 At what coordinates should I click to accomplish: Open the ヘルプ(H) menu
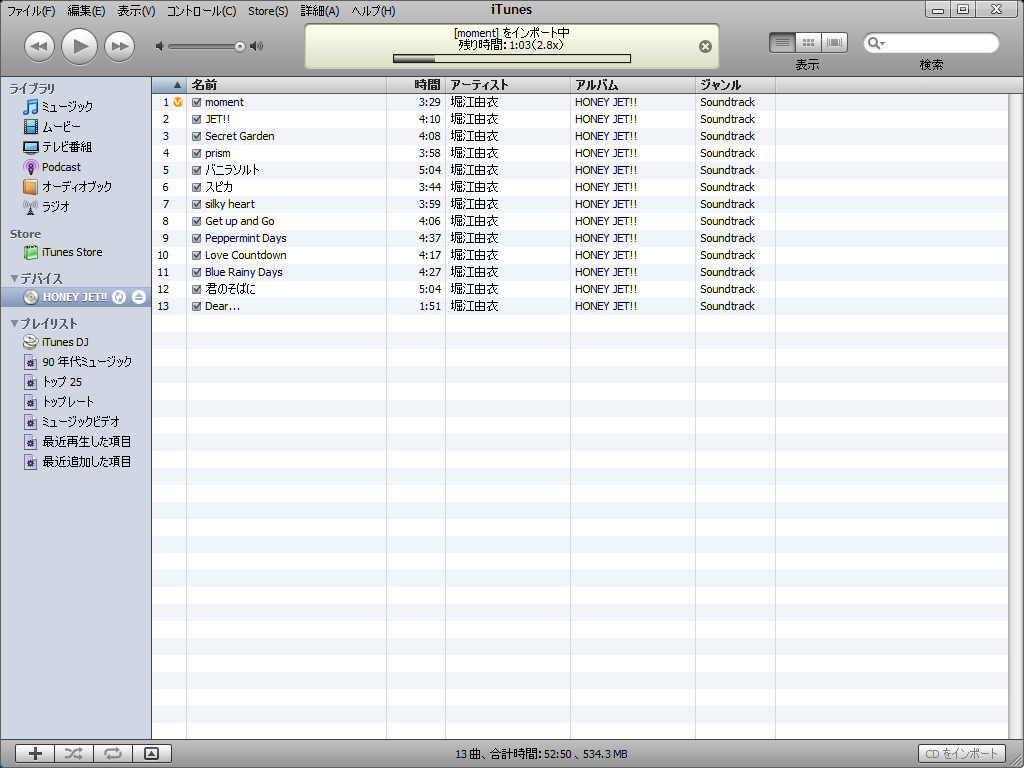[x=373, y=11]
